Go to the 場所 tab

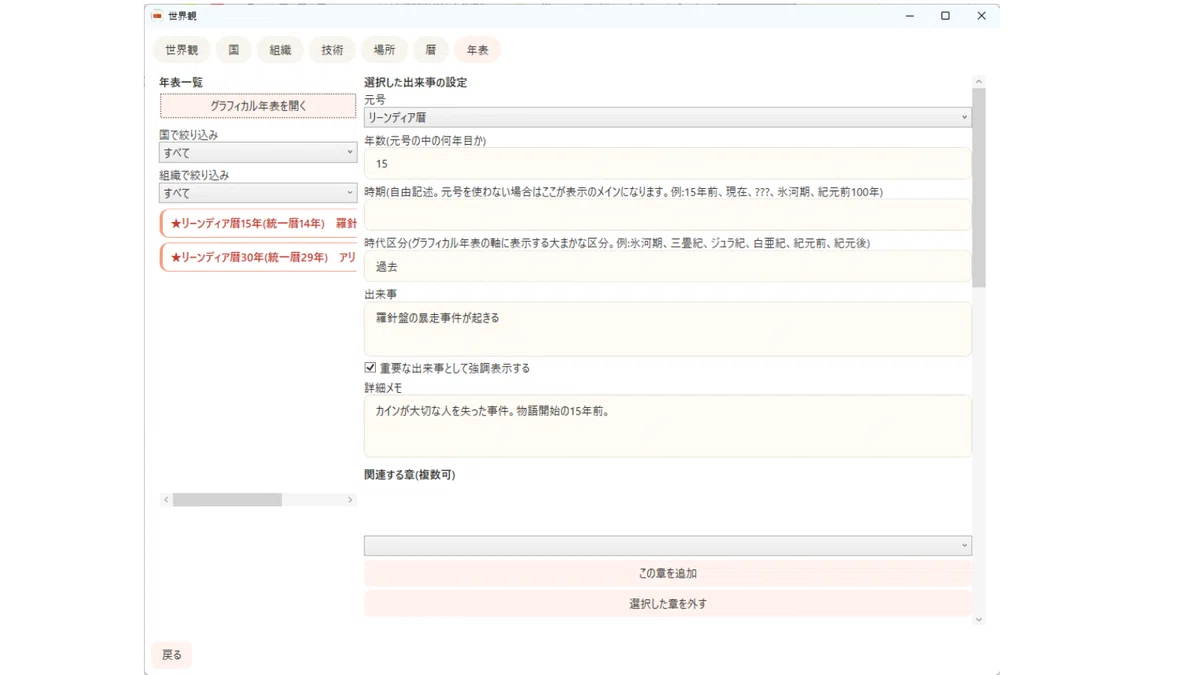pyautogui.click(x=384, y=50)
